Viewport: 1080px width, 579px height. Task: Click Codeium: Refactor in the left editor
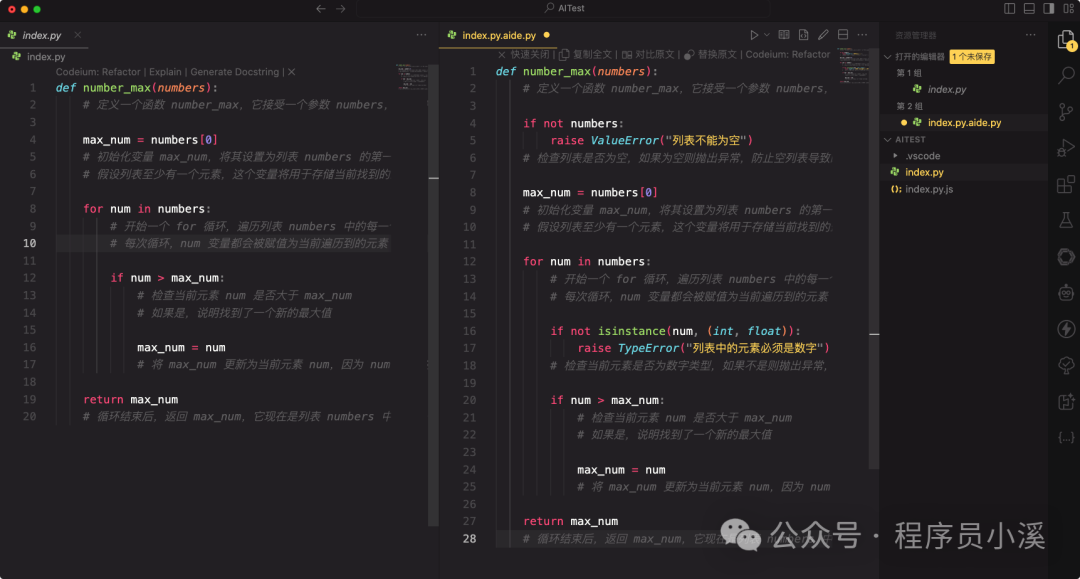(x=98, y=72)
